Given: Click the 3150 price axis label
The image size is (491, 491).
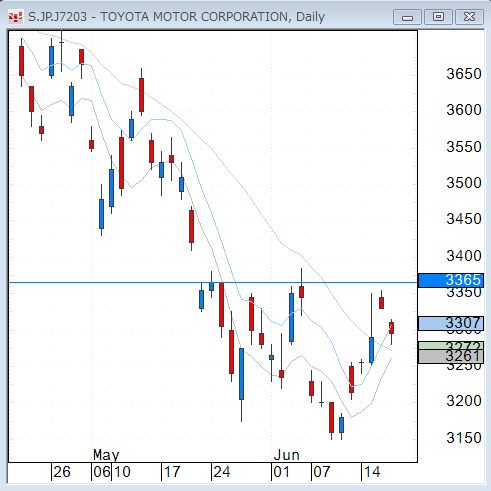Looking at the screenshot, I should pos(464,438).
